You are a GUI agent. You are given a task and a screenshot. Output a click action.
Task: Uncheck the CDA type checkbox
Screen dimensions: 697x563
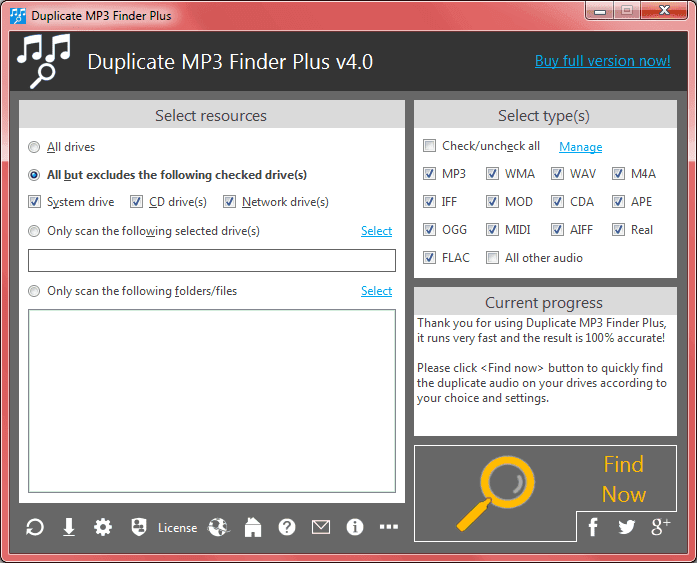[557, 202]
